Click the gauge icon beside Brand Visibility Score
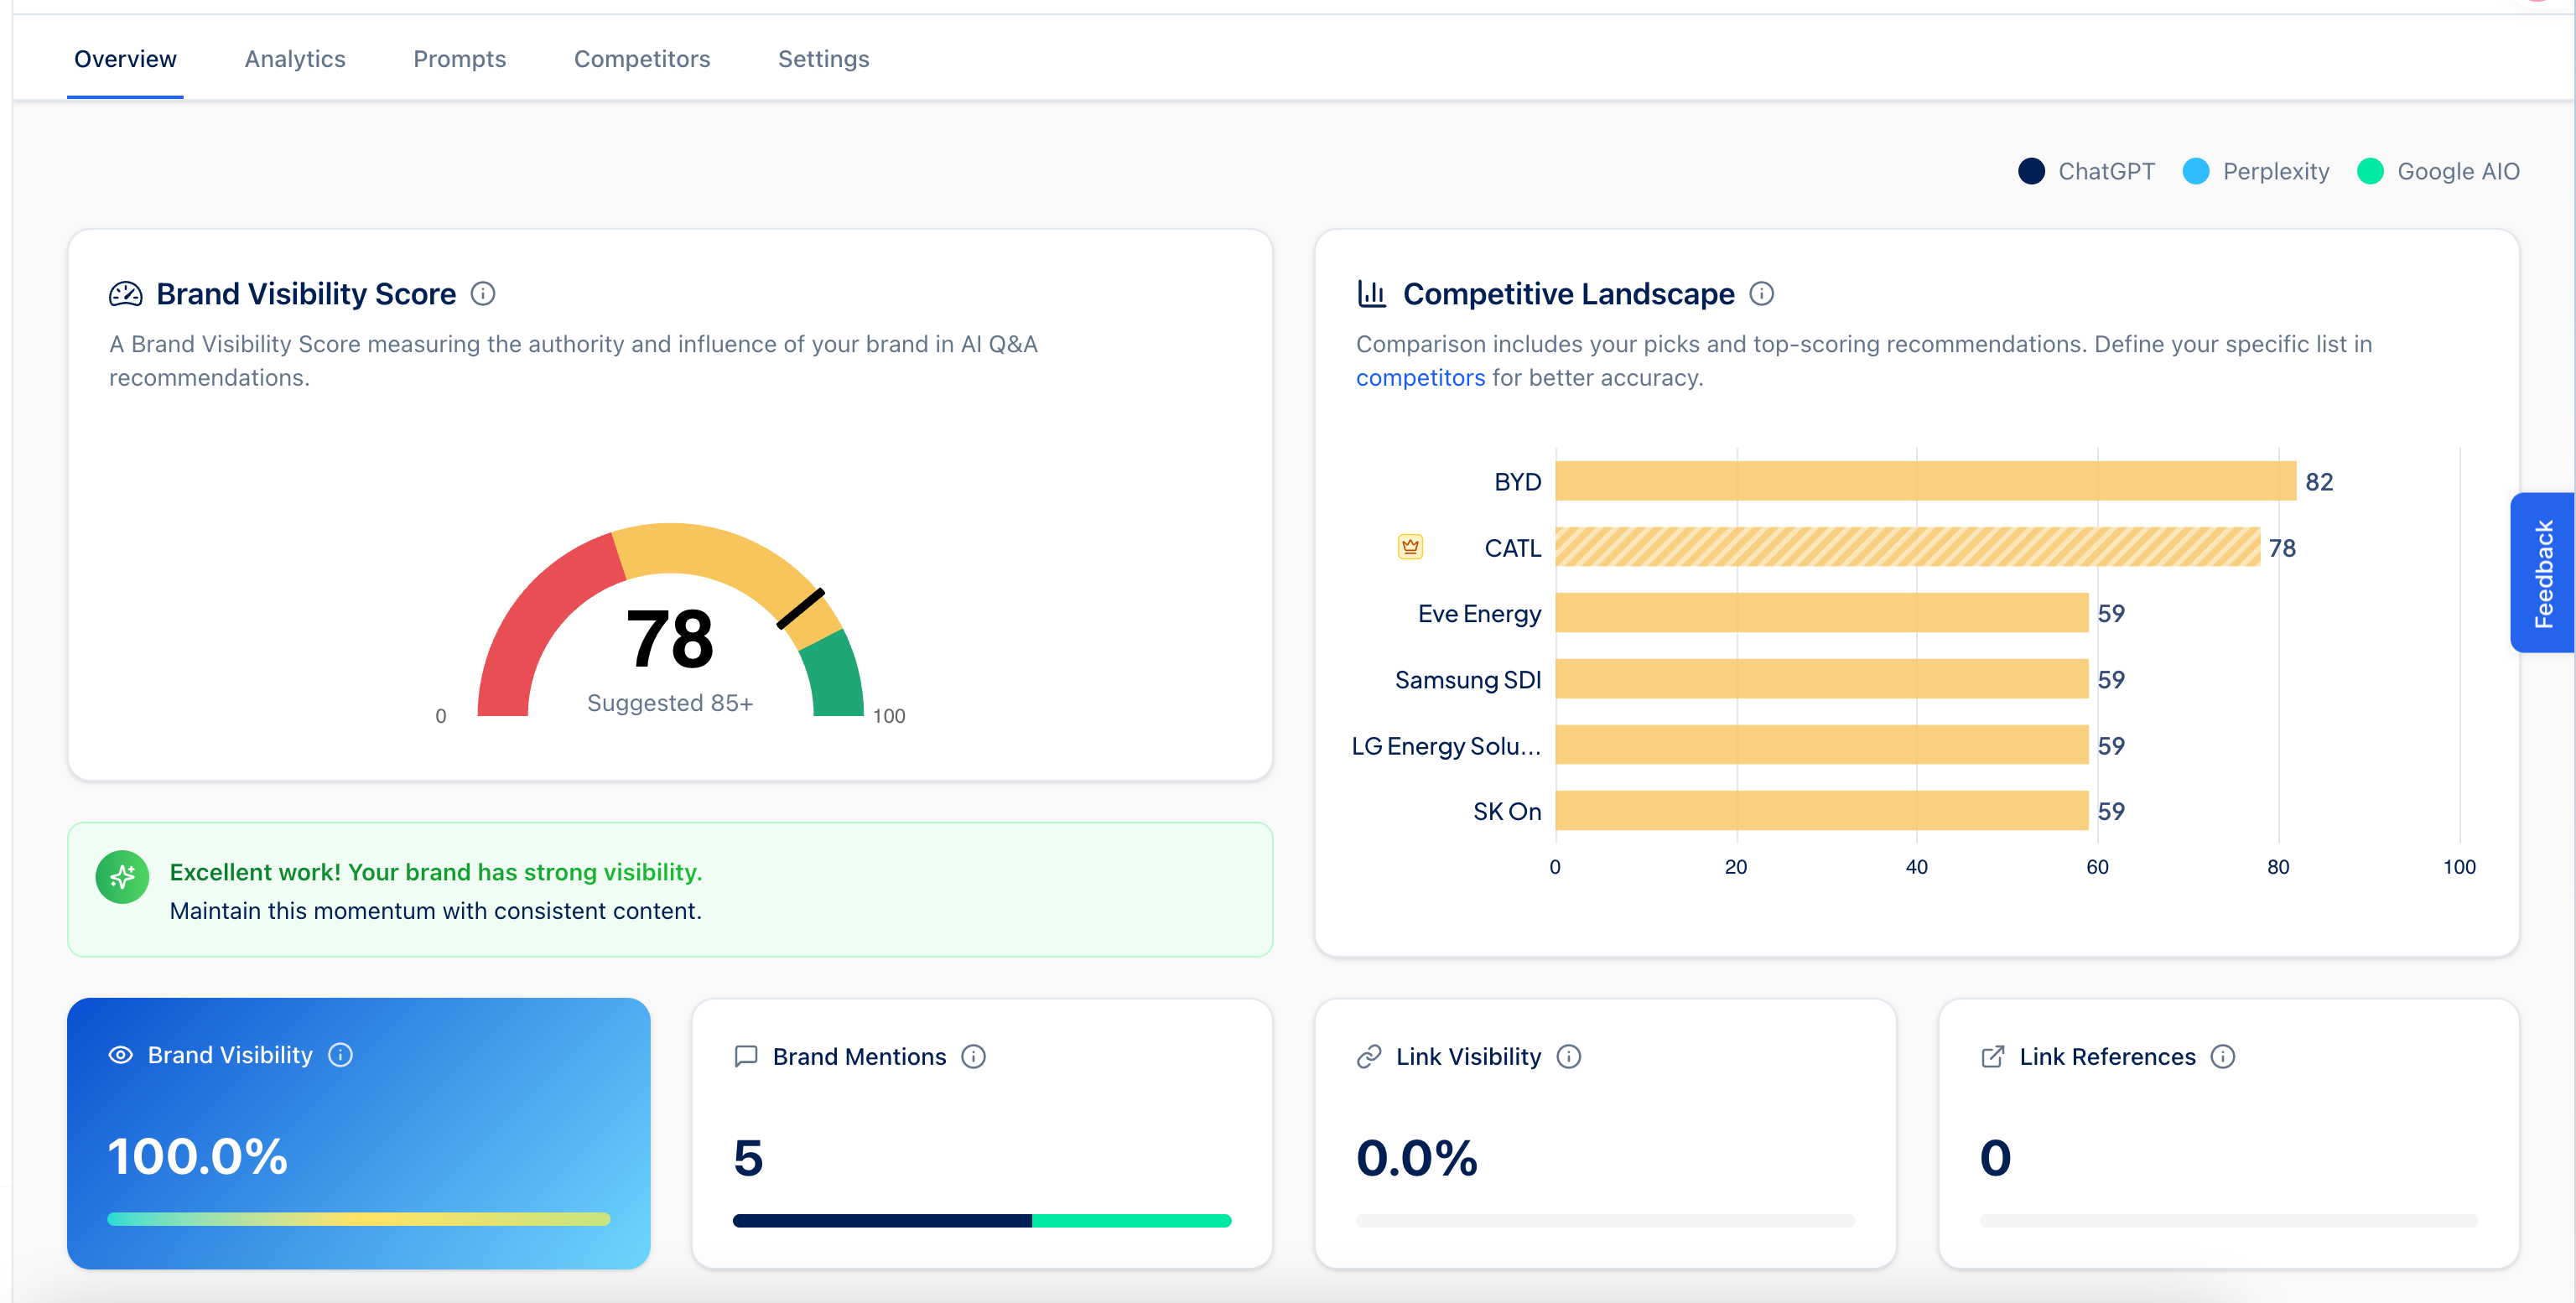The height and width of the screenshot is (1303, 2576). (x=126, y=294)
